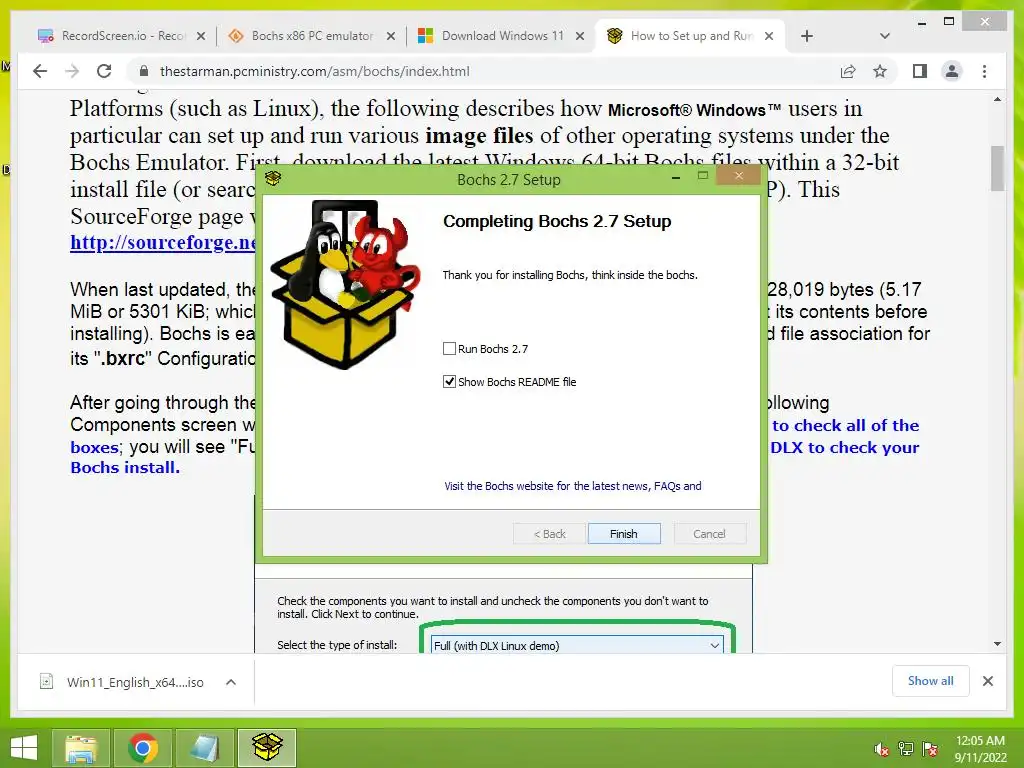
Task: Minimize the Bochs 2.7 Setup window
Action: coord(676,176)
